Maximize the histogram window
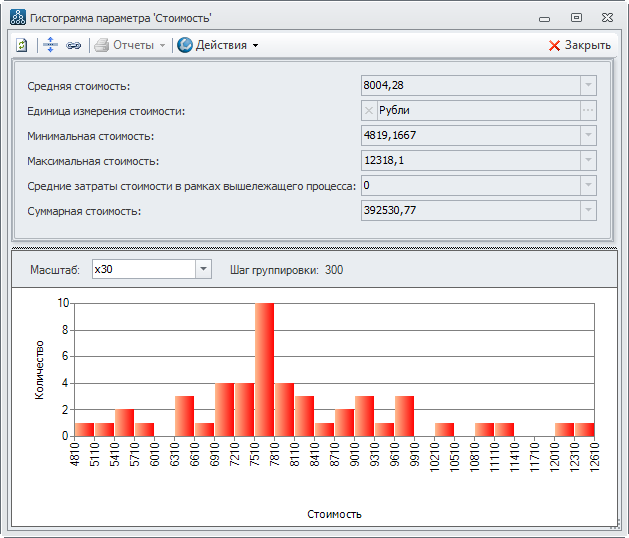 (576, 18)
